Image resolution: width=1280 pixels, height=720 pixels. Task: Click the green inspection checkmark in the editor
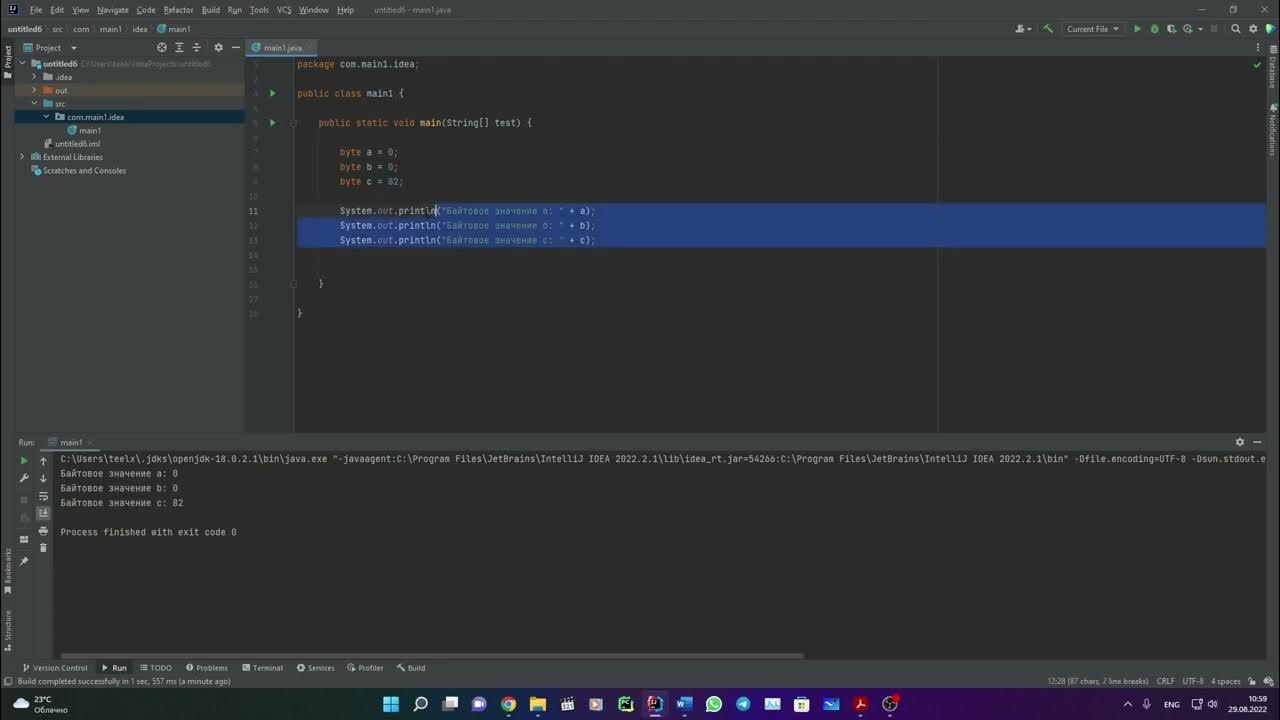point(1257,65)
